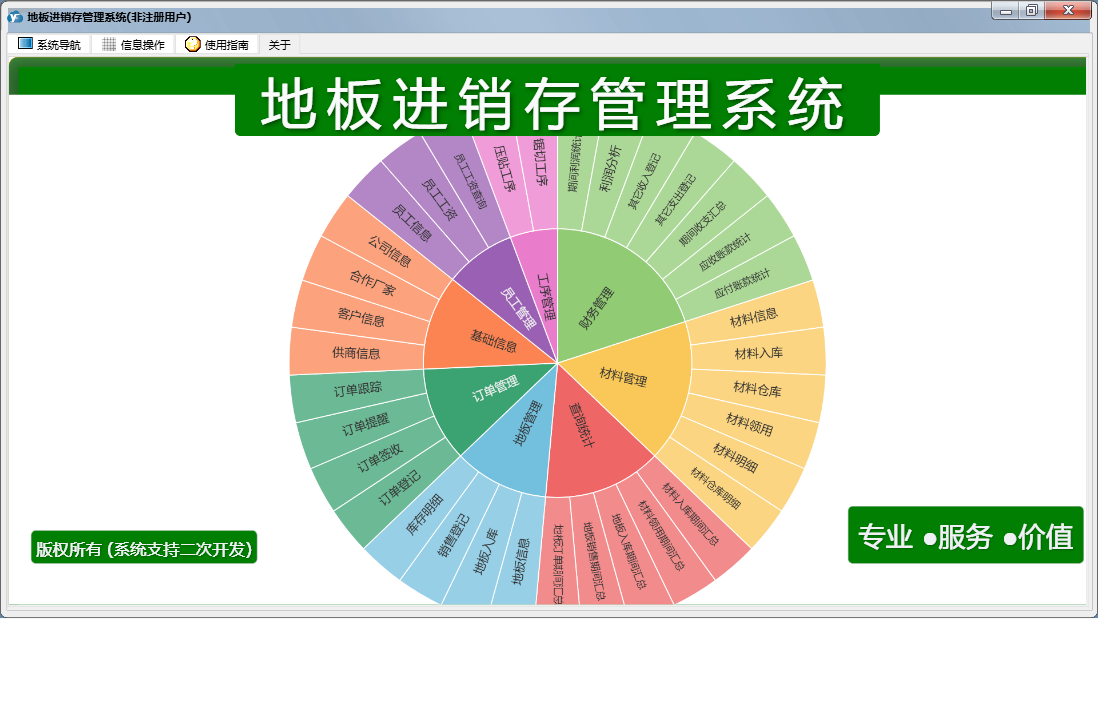Open the 客户信息 segment

361,317
